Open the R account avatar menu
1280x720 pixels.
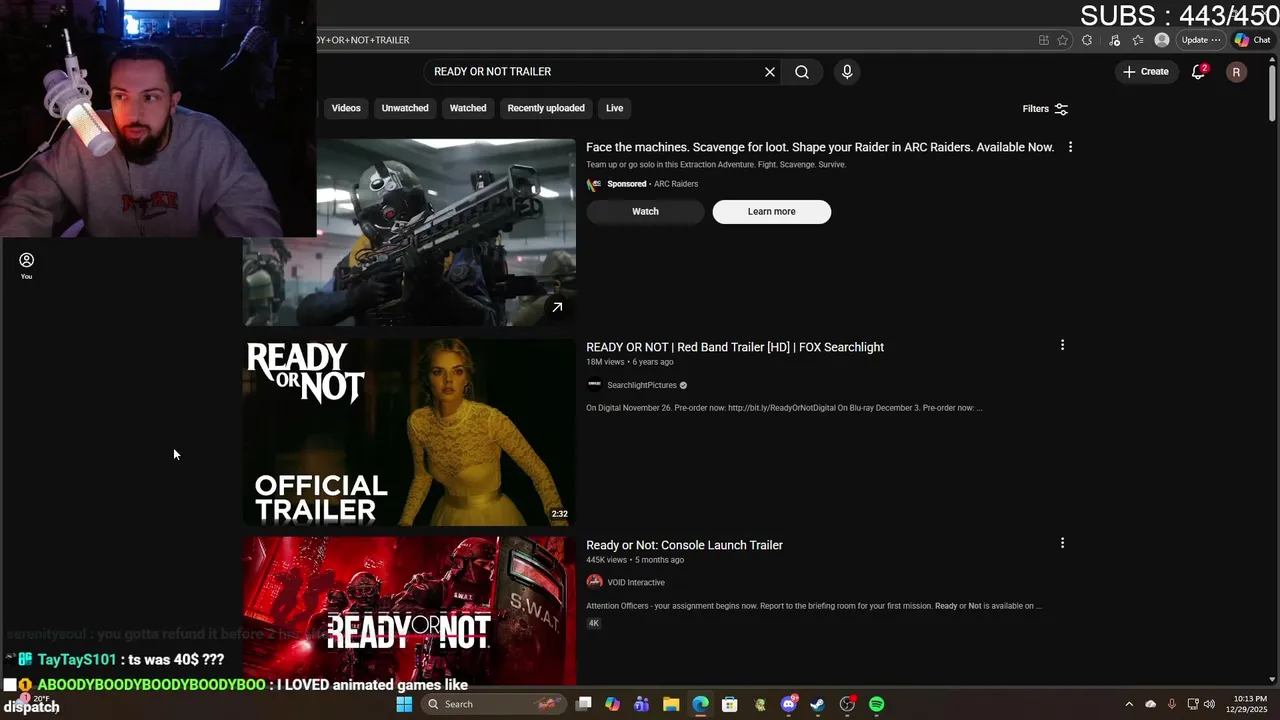[1237, 72]
